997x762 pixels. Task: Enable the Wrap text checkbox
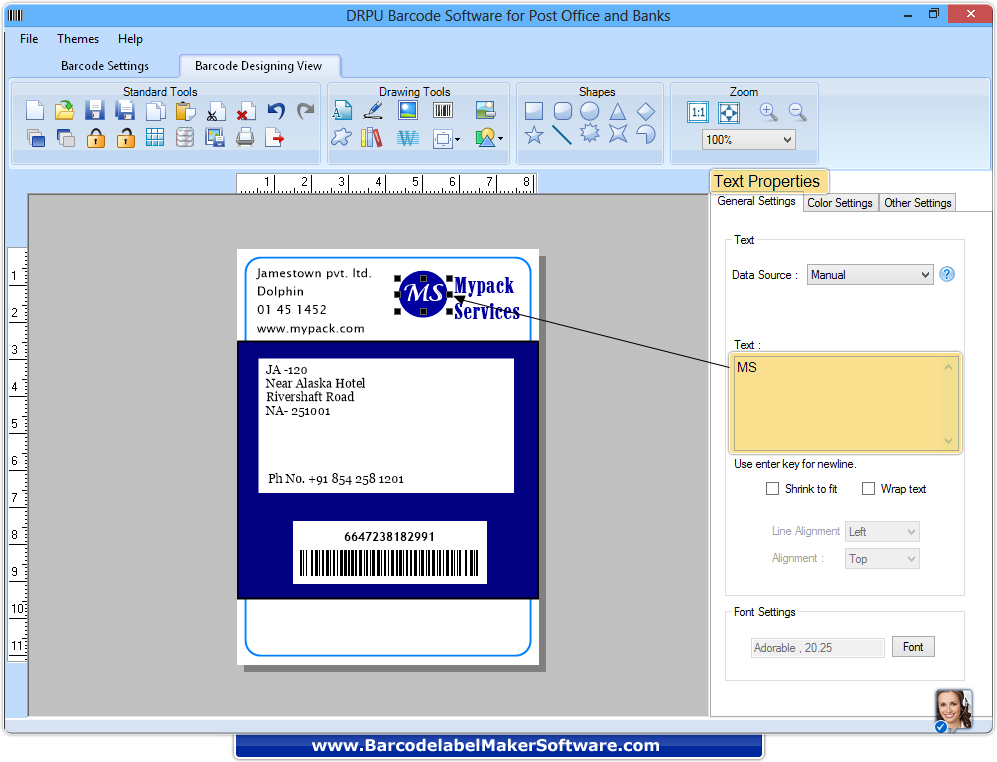(x=868, y=488)
